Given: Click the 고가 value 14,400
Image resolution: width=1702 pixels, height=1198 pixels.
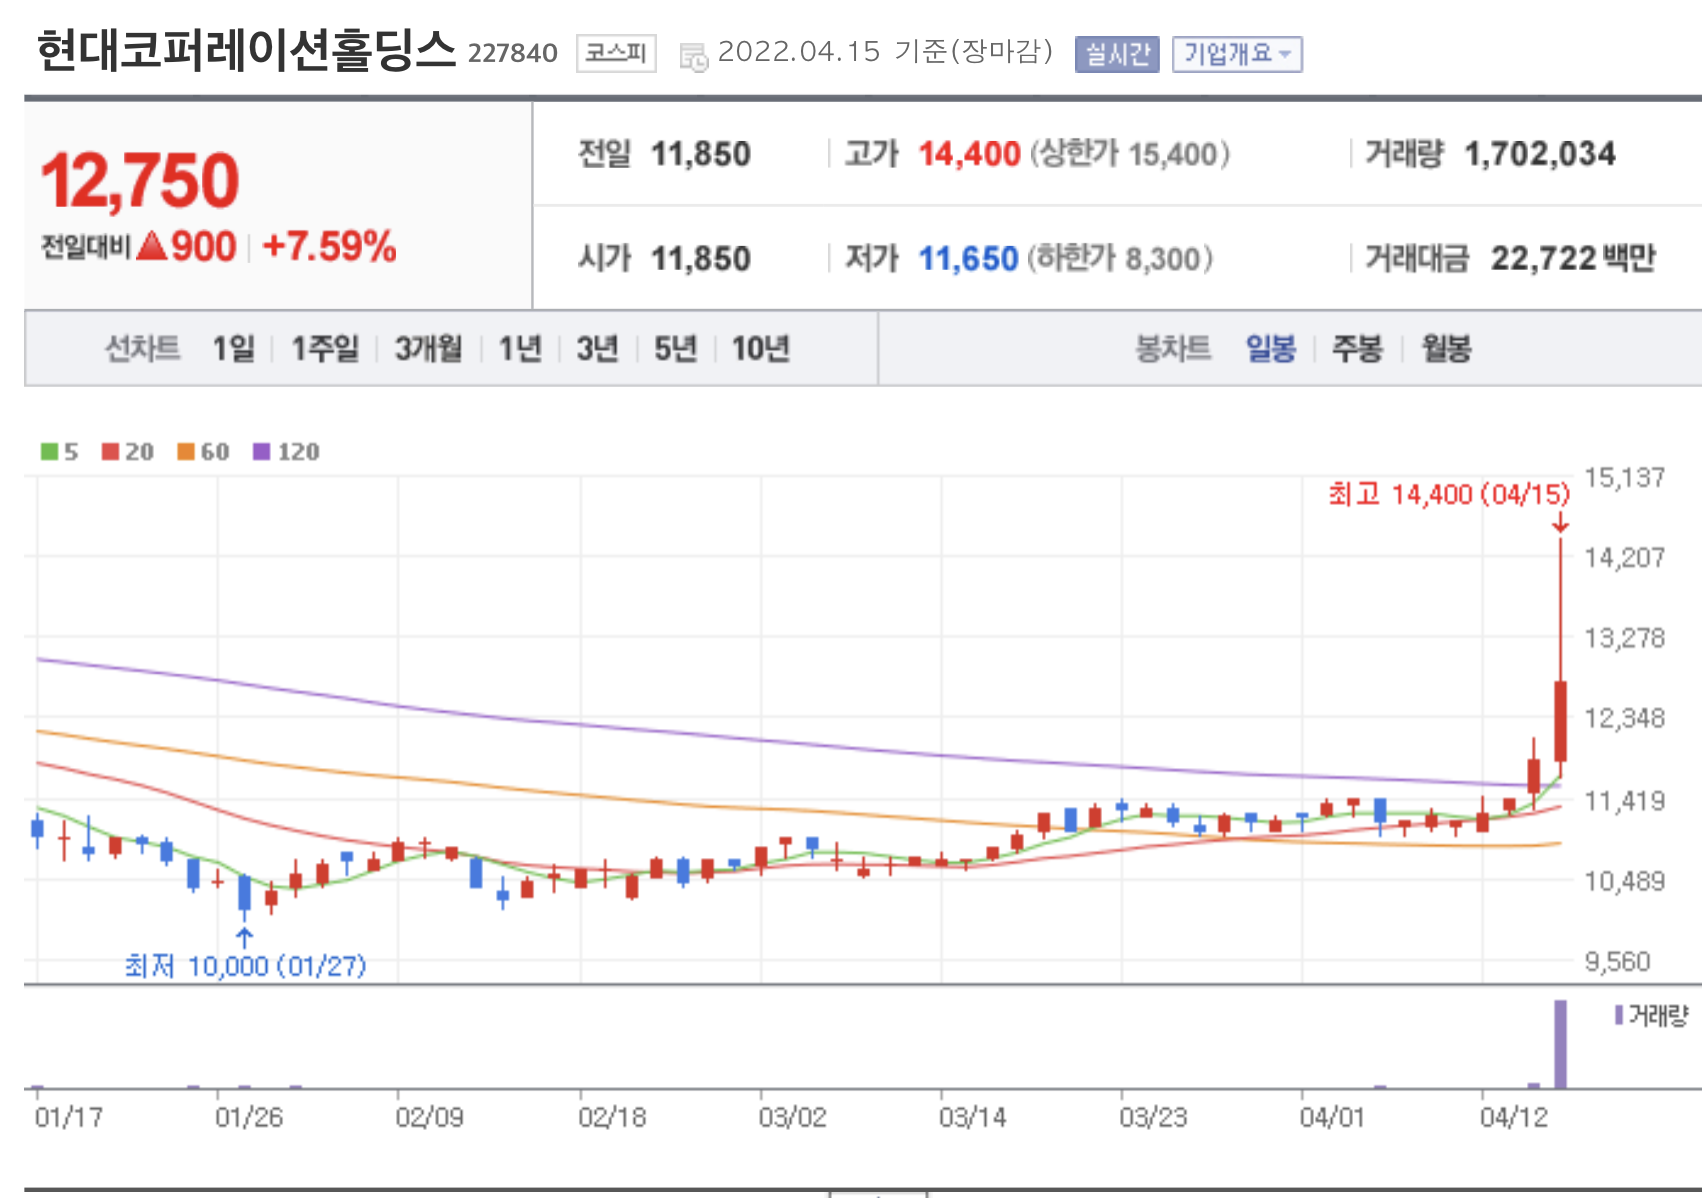Looking at the screenshot, I should [969, 154].
